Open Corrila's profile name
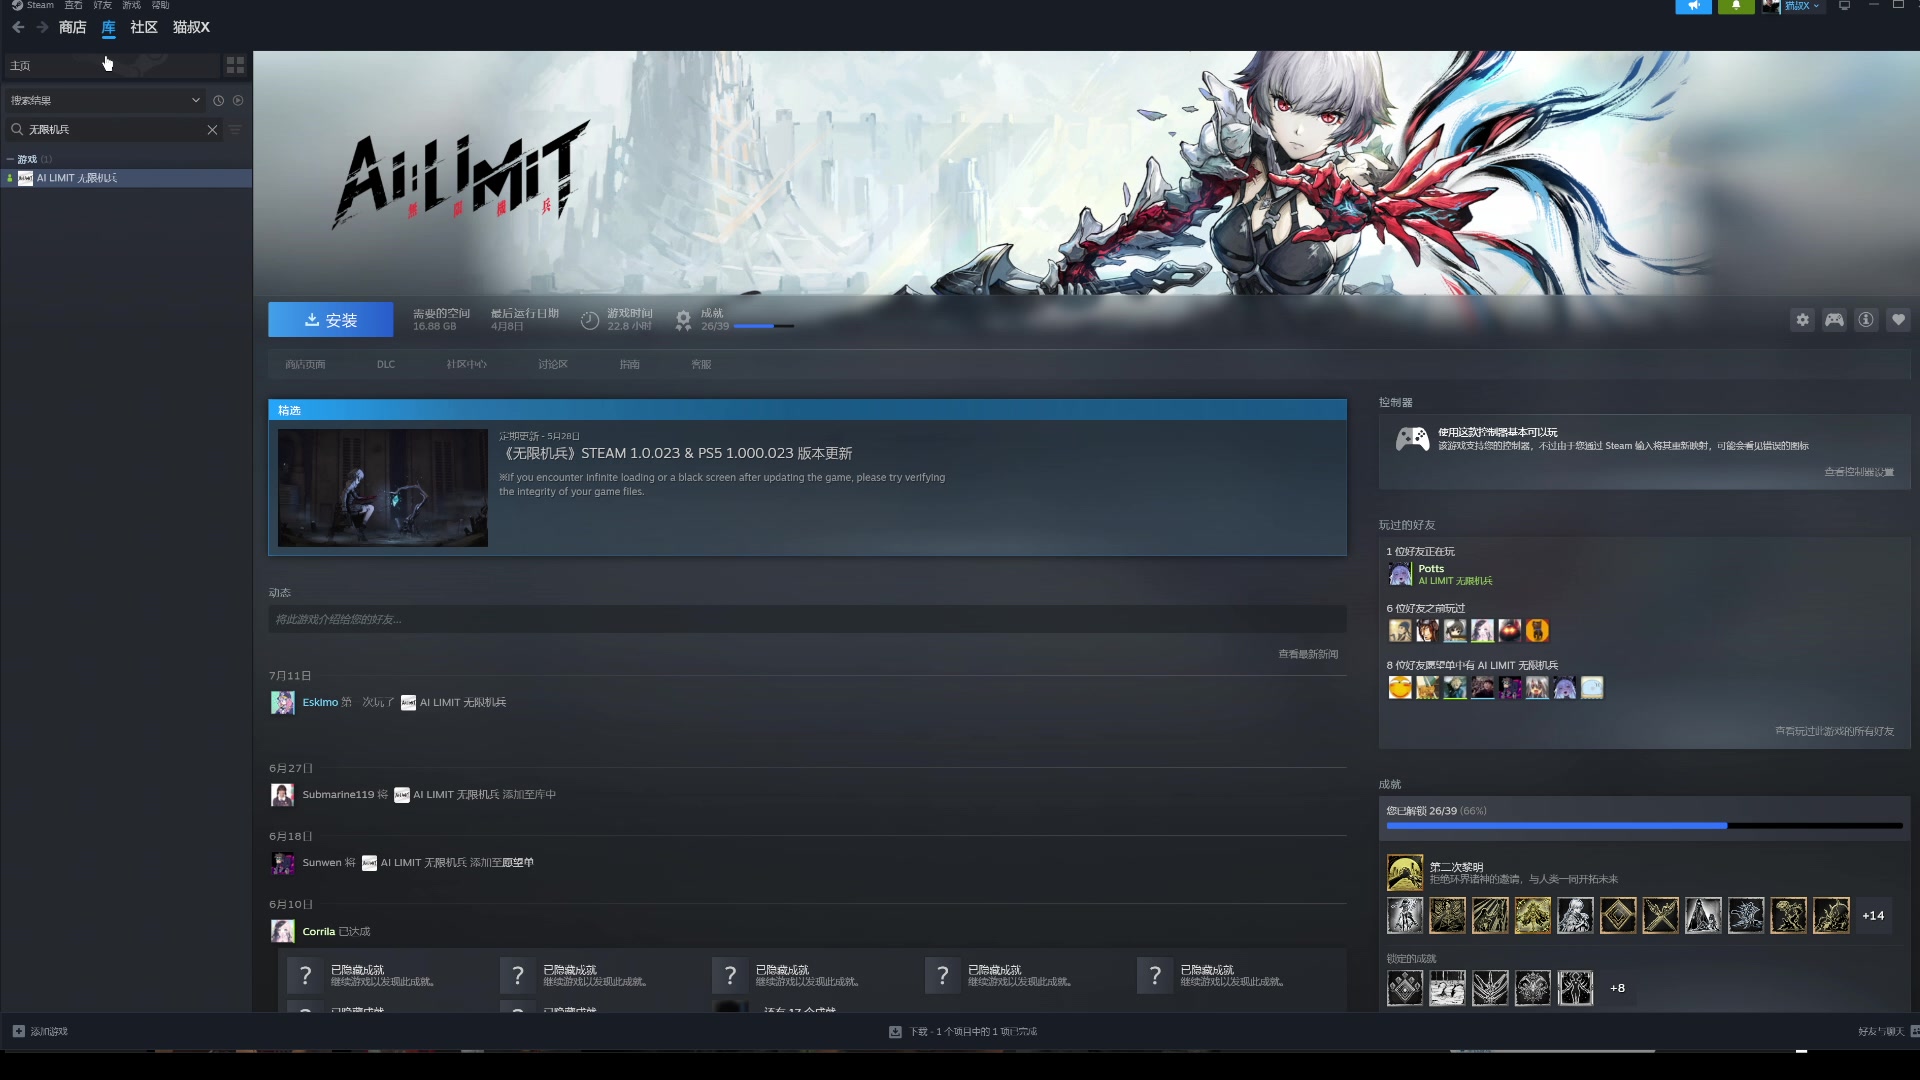The height and width of the screenshot is (1080, 1920). [x=318, y=931]
